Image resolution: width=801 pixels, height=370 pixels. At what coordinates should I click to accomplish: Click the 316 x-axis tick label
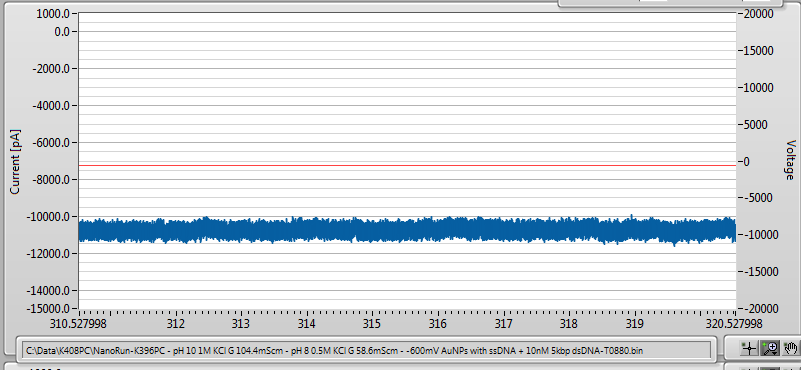(438, 324)
